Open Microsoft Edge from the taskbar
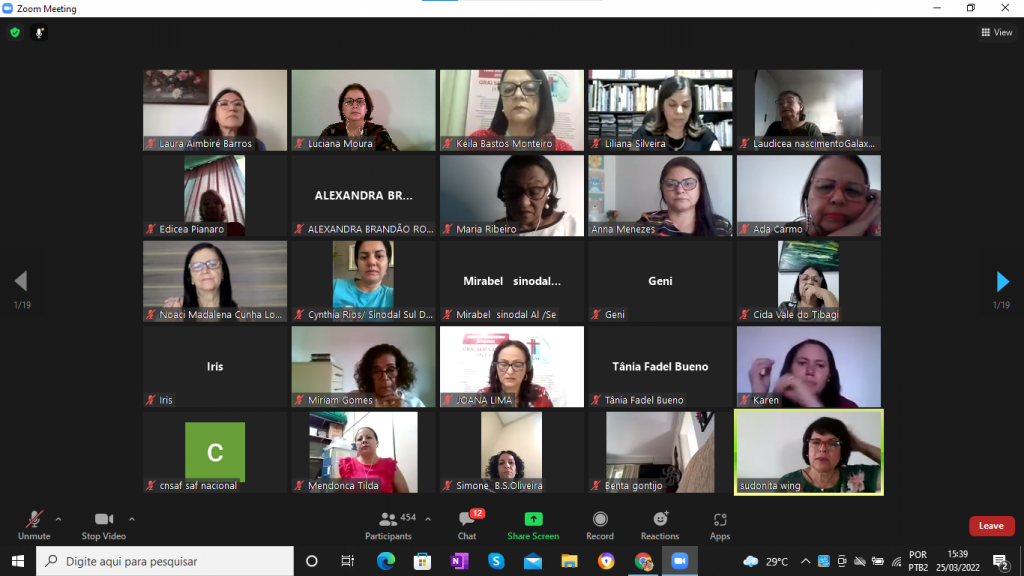This screenshot has width=1024, height=576. (x=385, y=561)
